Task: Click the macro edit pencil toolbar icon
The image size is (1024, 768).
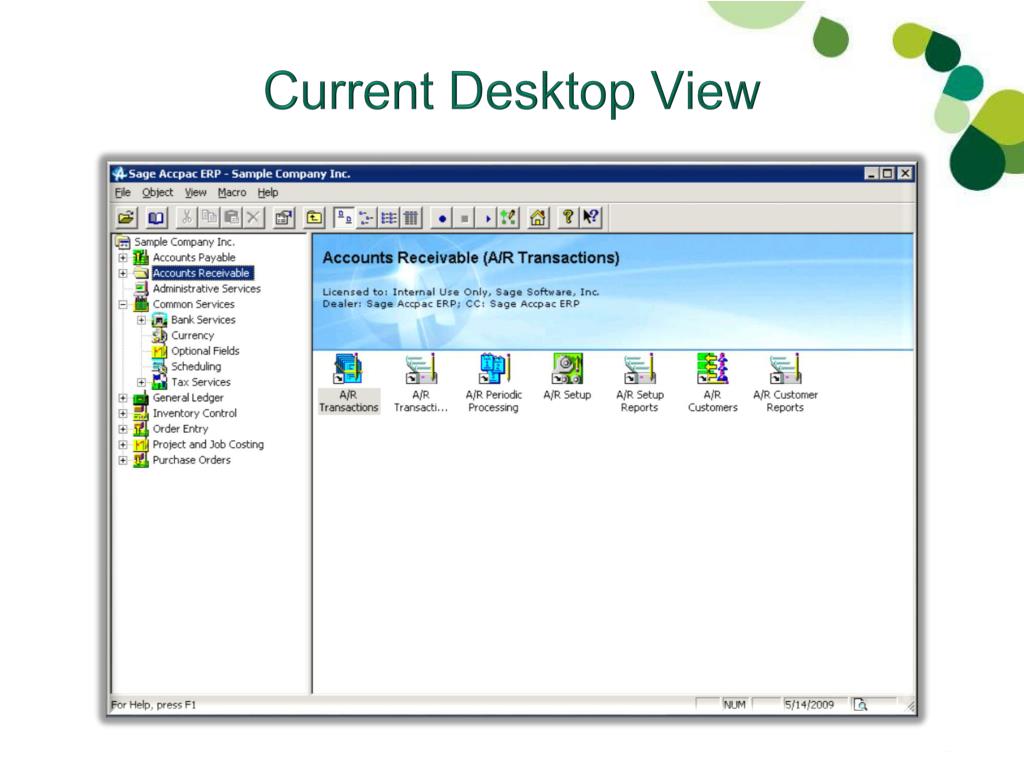Action: (x=508, y=217)
